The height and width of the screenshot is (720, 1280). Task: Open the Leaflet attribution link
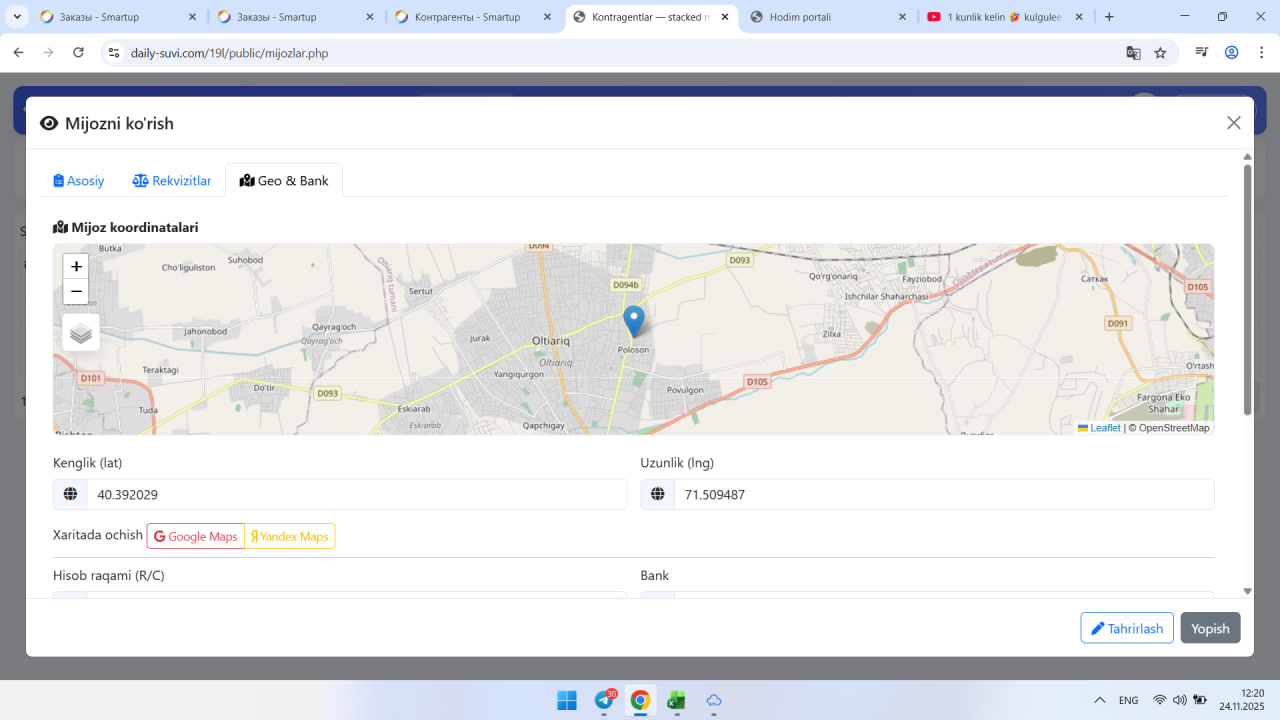pos(1104,428)
